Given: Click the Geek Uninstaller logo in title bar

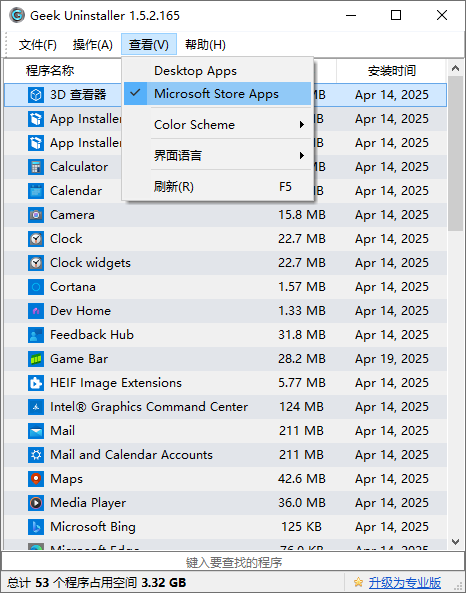Looking at the screenshot, I should pos(17,16).
